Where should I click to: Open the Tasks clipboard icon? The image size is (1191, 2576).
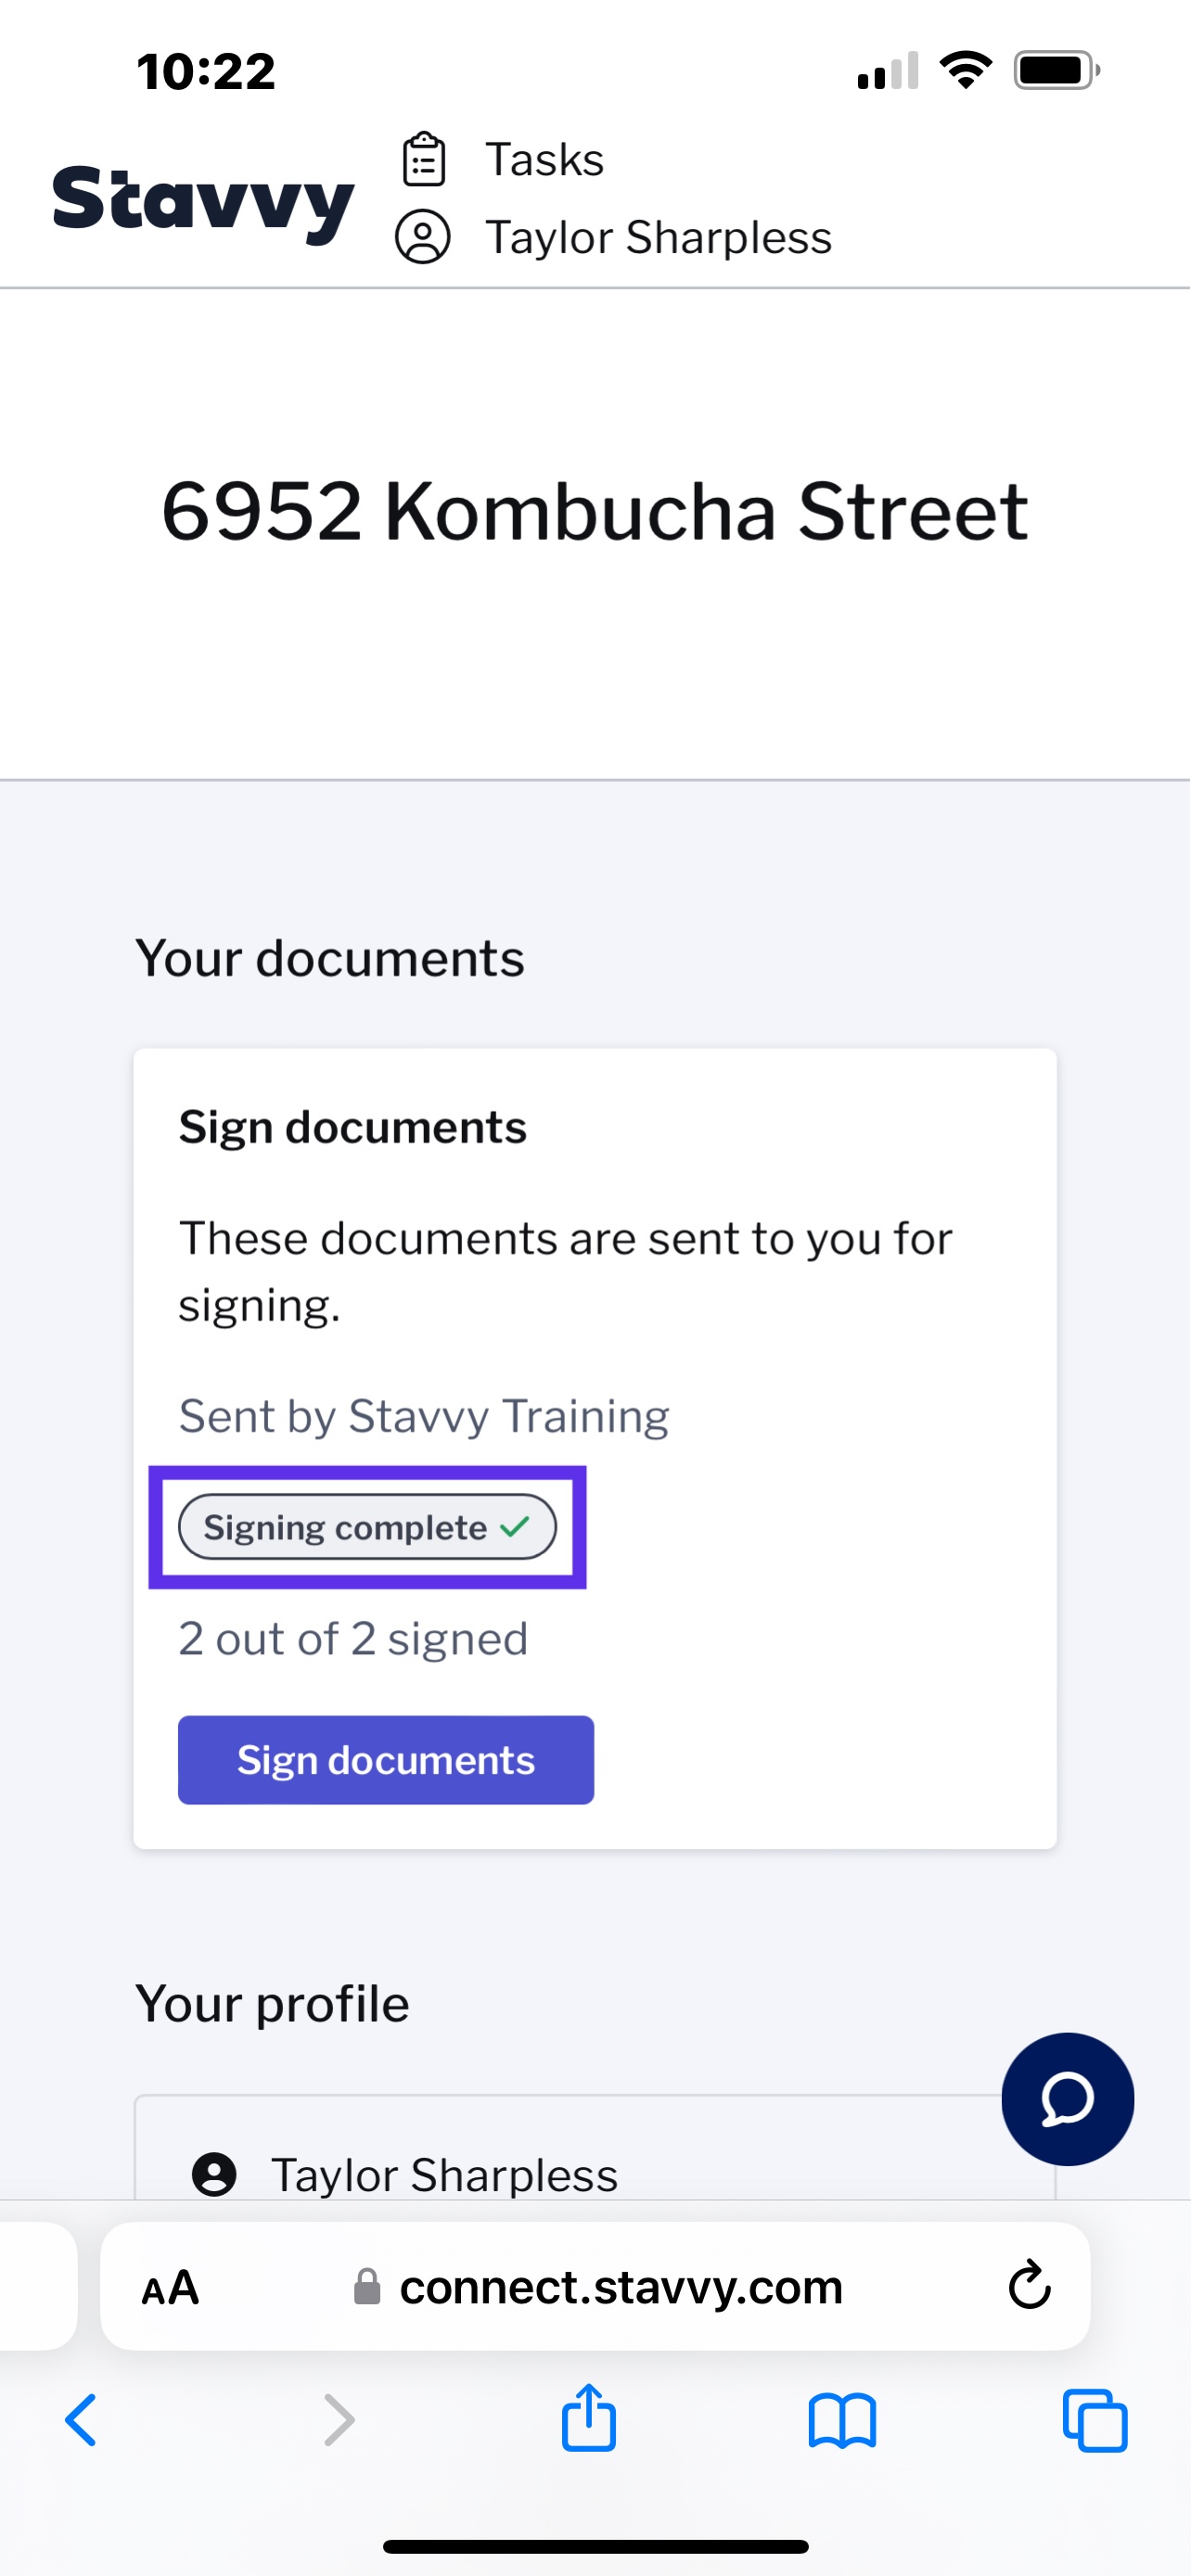423,159
